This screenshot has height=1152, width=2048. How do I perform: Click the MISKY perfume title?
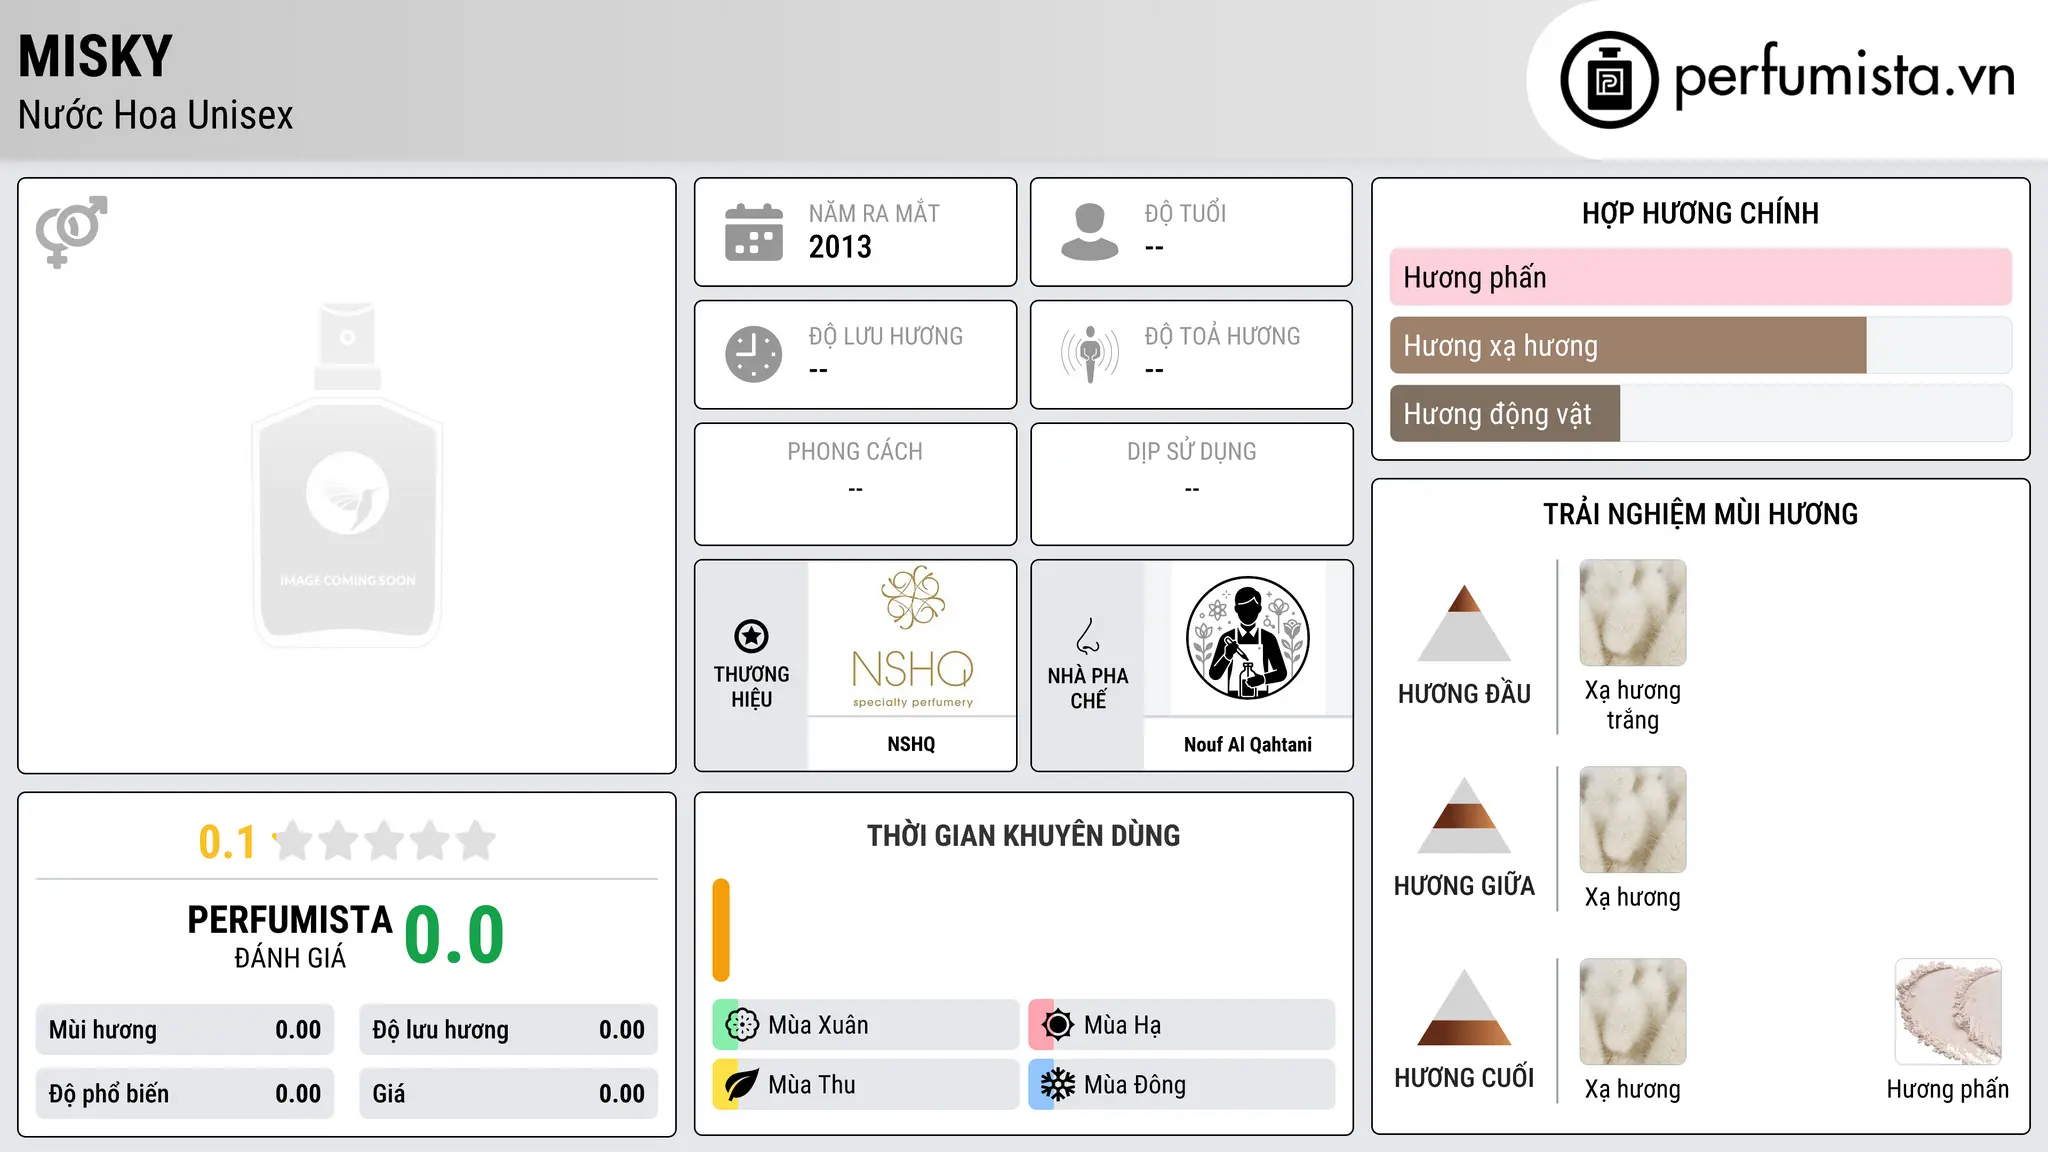(96, 56)
